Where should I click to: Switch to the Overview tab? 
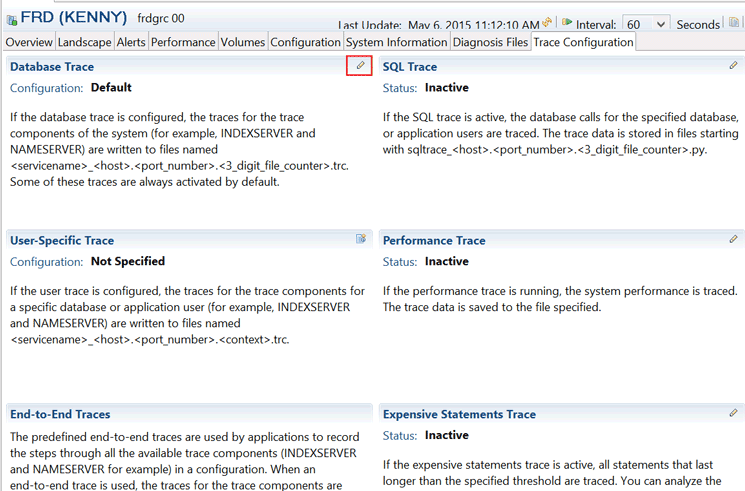click(29, 42)
